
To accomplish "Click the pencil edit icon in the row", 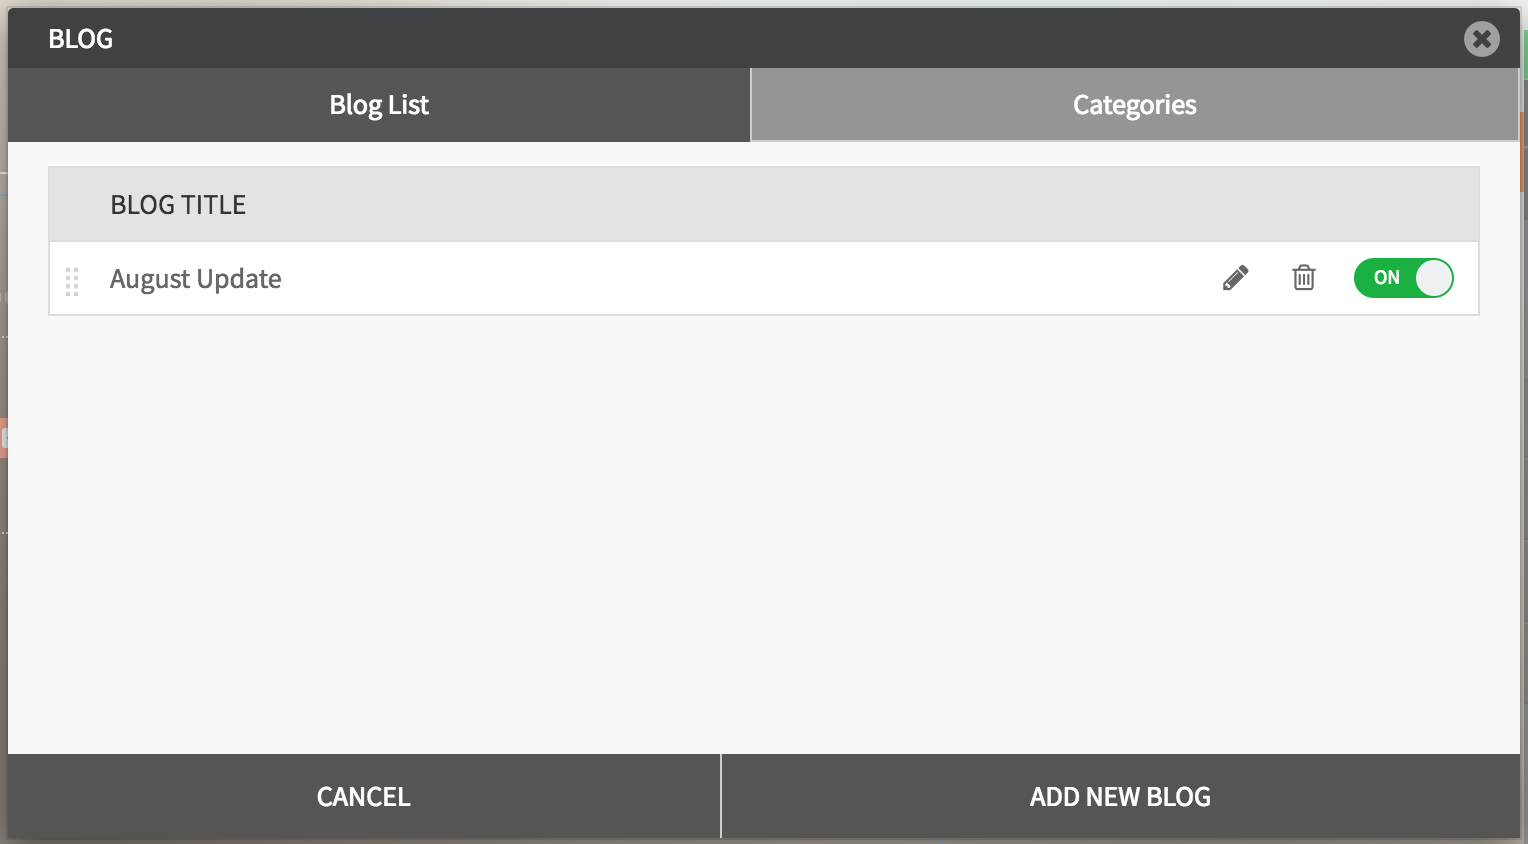I will (x=1235, y=278).
